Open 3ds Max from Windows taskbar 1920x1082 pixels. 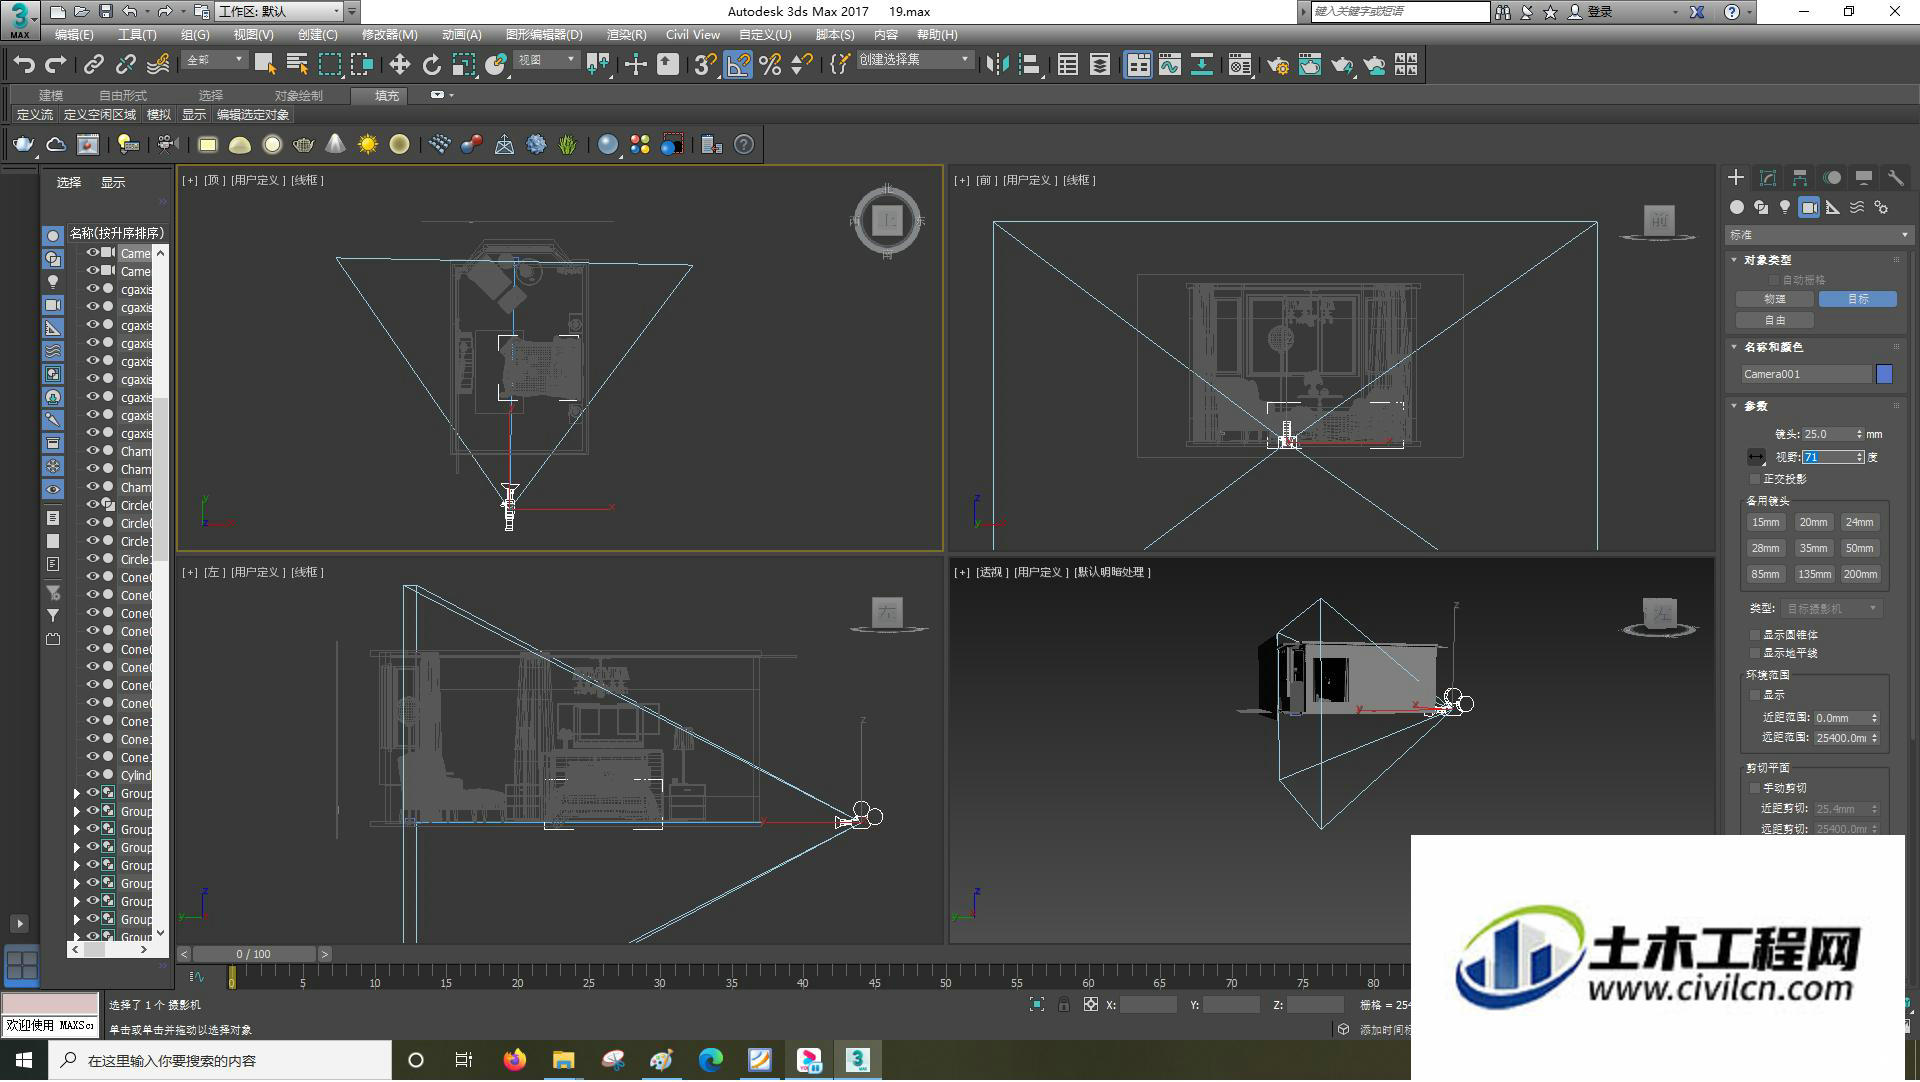tap(857, 1060)
